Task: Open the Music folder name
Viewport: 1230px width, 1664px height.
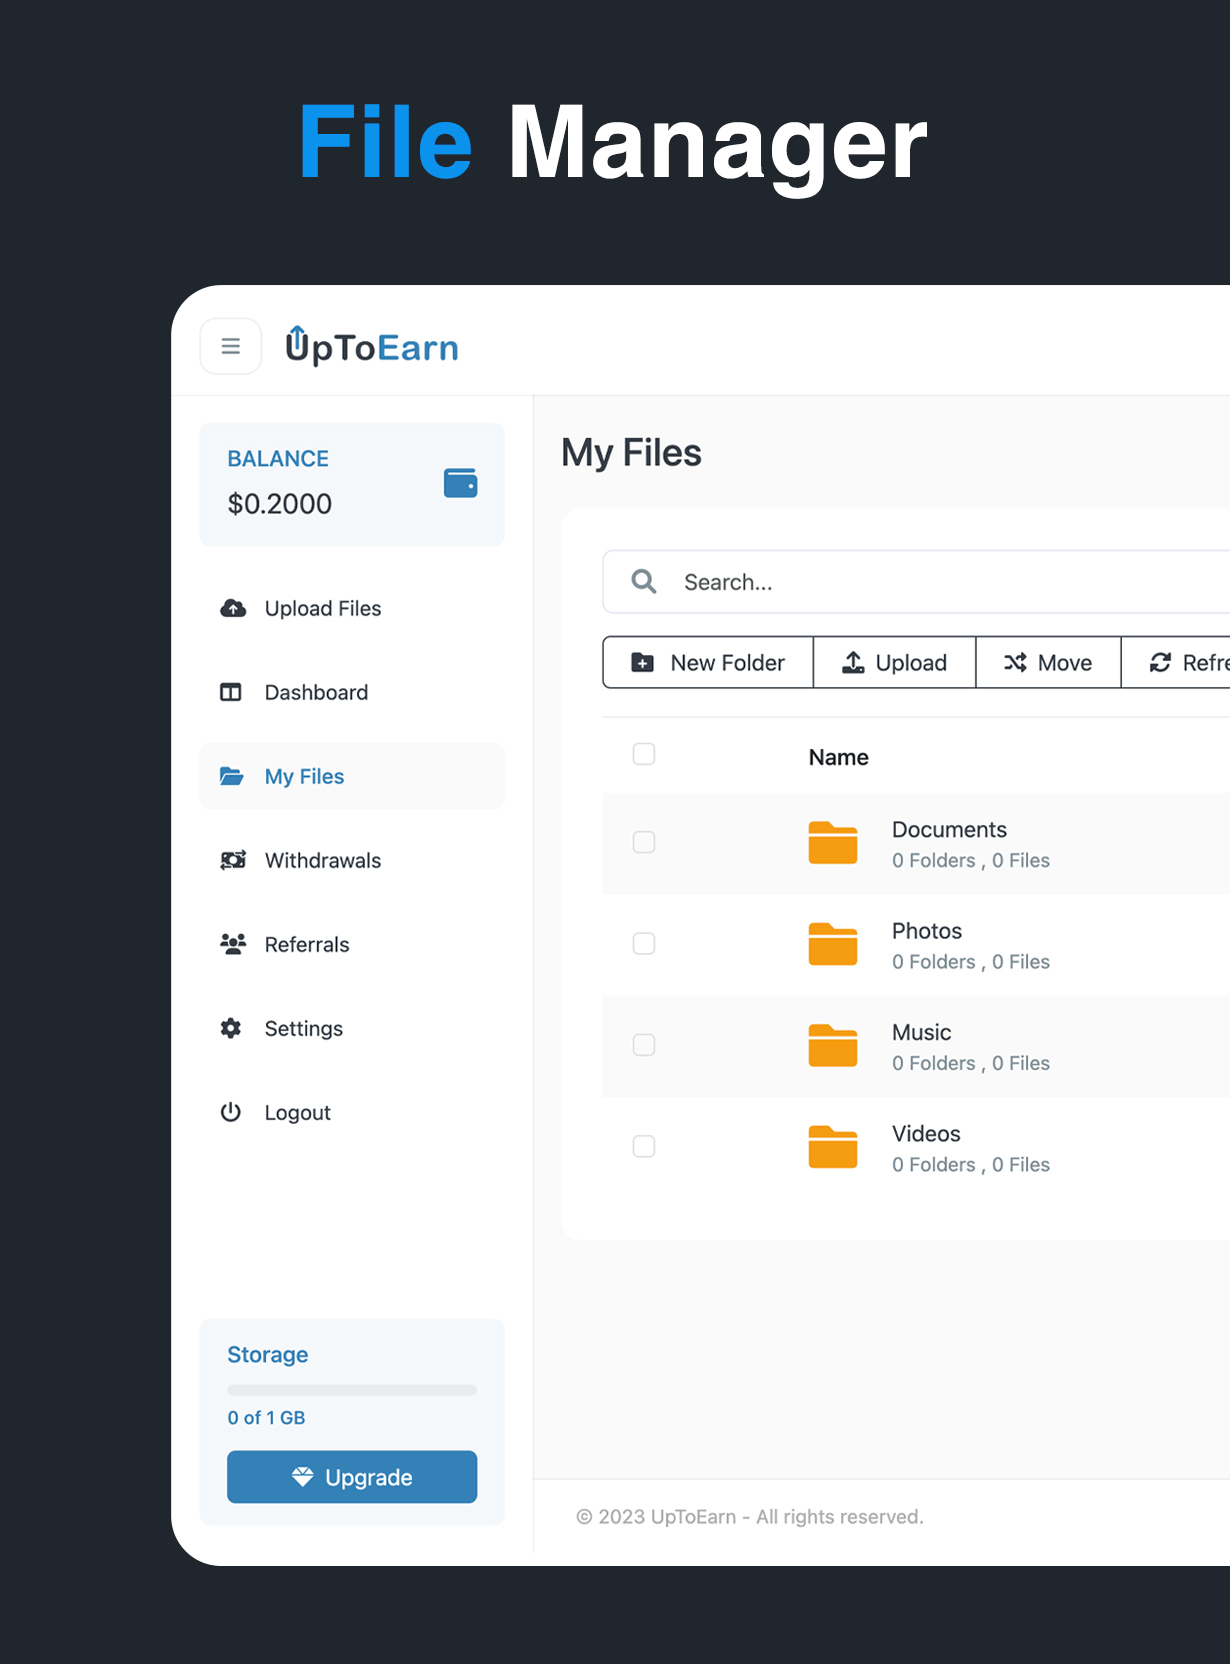Action: pos(921,1032)
